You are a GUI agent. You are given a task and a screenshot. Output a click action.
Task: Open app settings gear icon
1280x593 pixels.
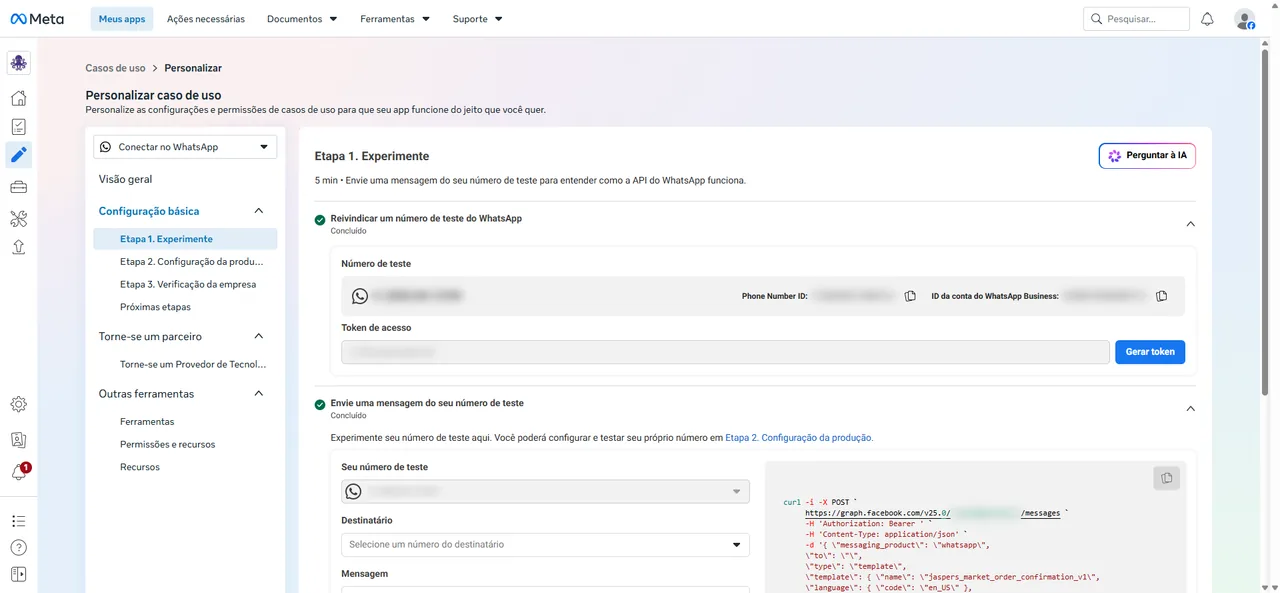(19, 405)
